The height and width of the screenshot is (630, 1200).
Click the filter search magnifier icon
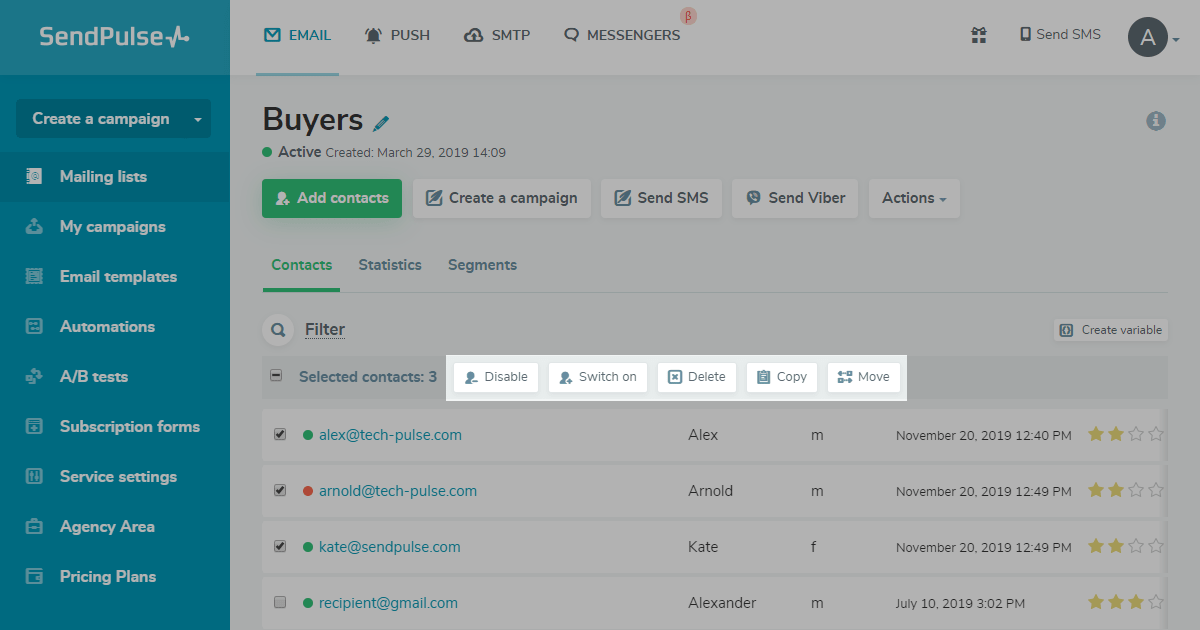click(277, 330)
